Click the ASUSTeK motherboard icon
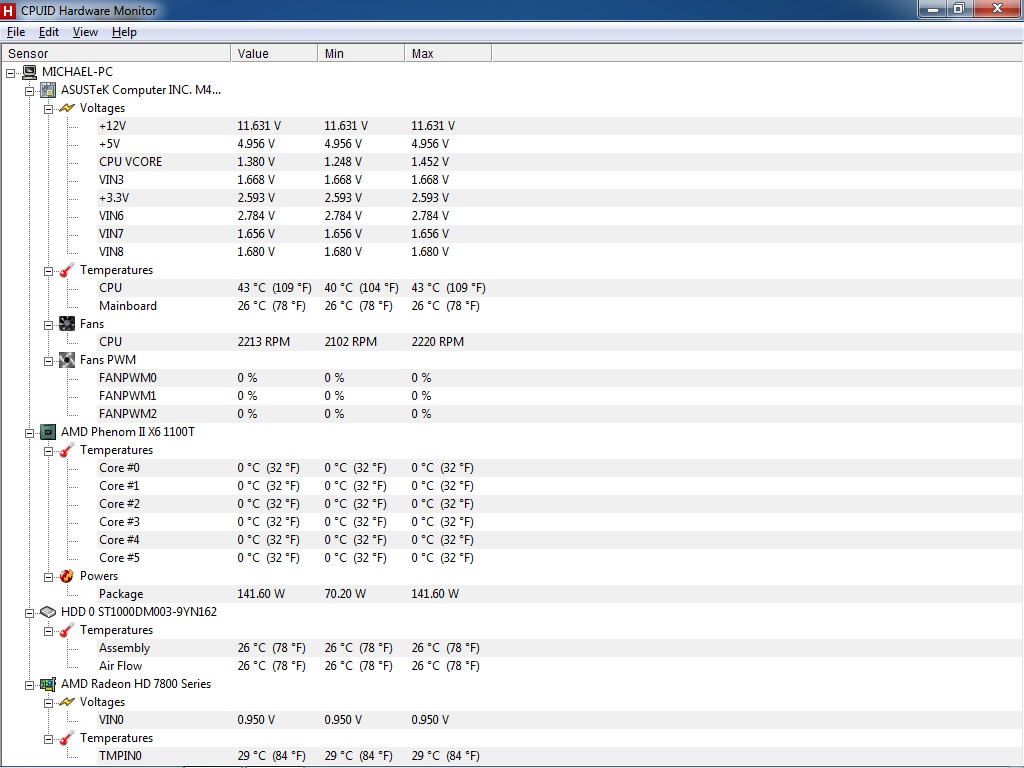 pyautogui.click(x=48, y=90)
